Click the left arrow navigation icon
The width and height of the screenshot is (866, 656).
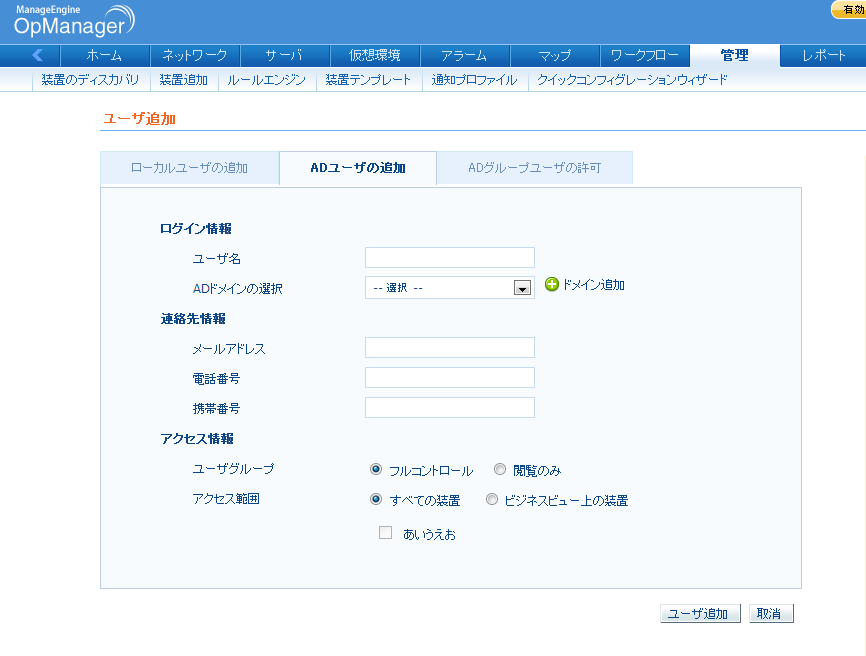click(x=38, y=56)
